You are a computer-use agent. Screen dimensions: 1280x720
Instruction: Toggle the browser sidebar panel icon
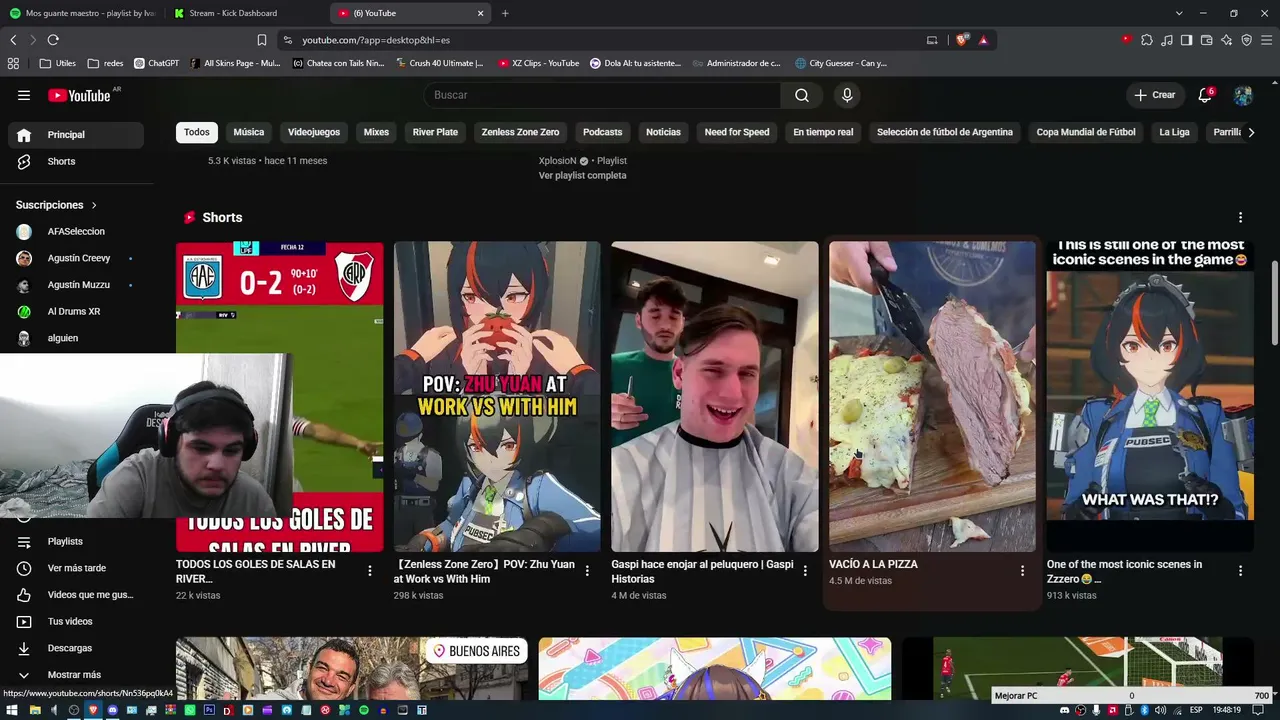(1186, 40)
